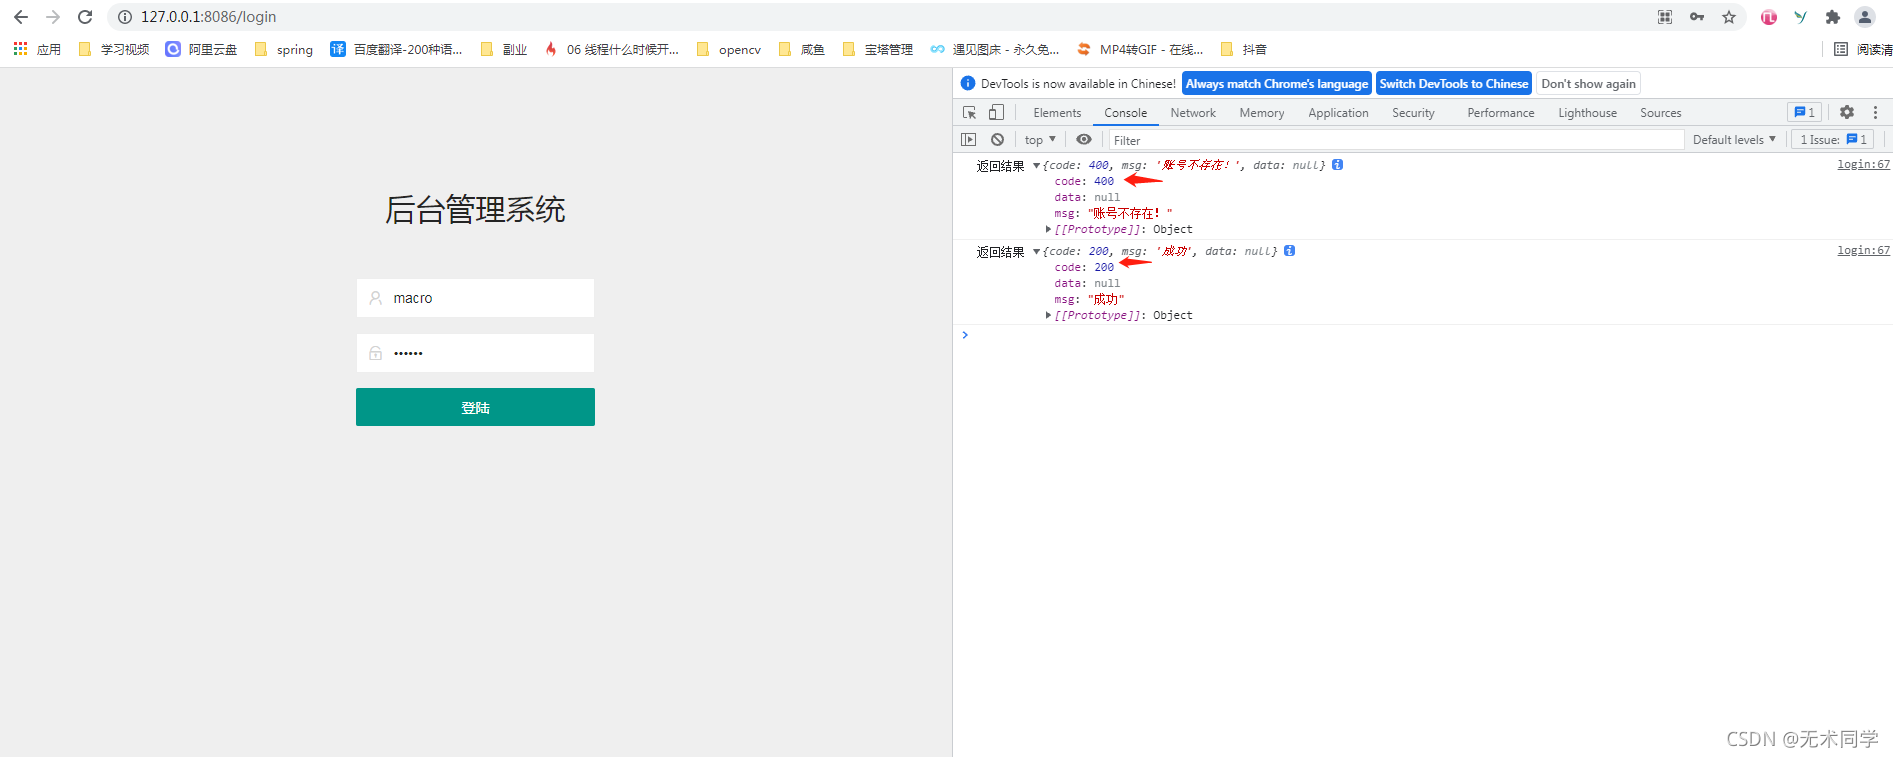Open the 遇见图床 bookmark
Image resolution: width=1893 pixels, height=757 pixels.
click(995, 49)
